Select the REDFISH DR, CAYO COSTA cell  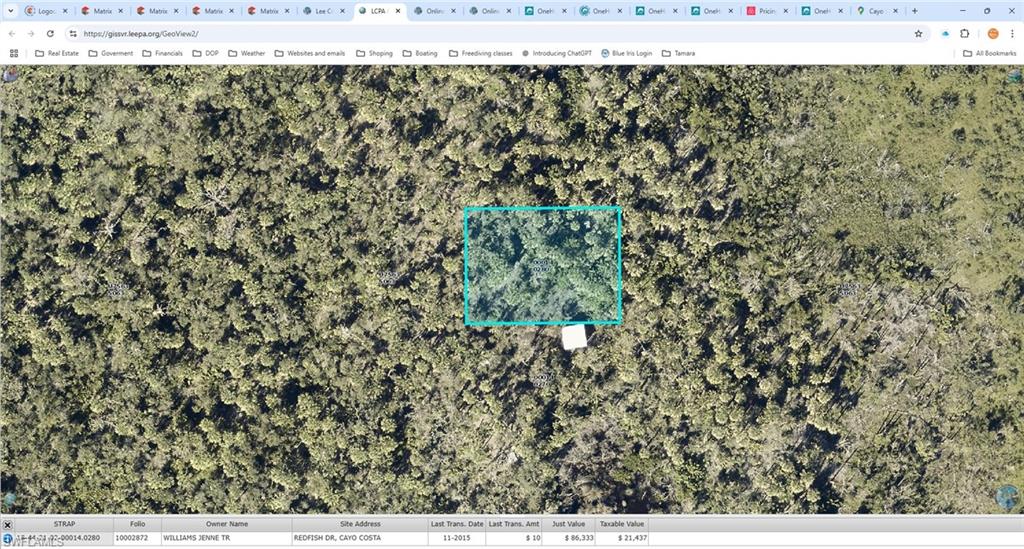click(x=360, y=538)
